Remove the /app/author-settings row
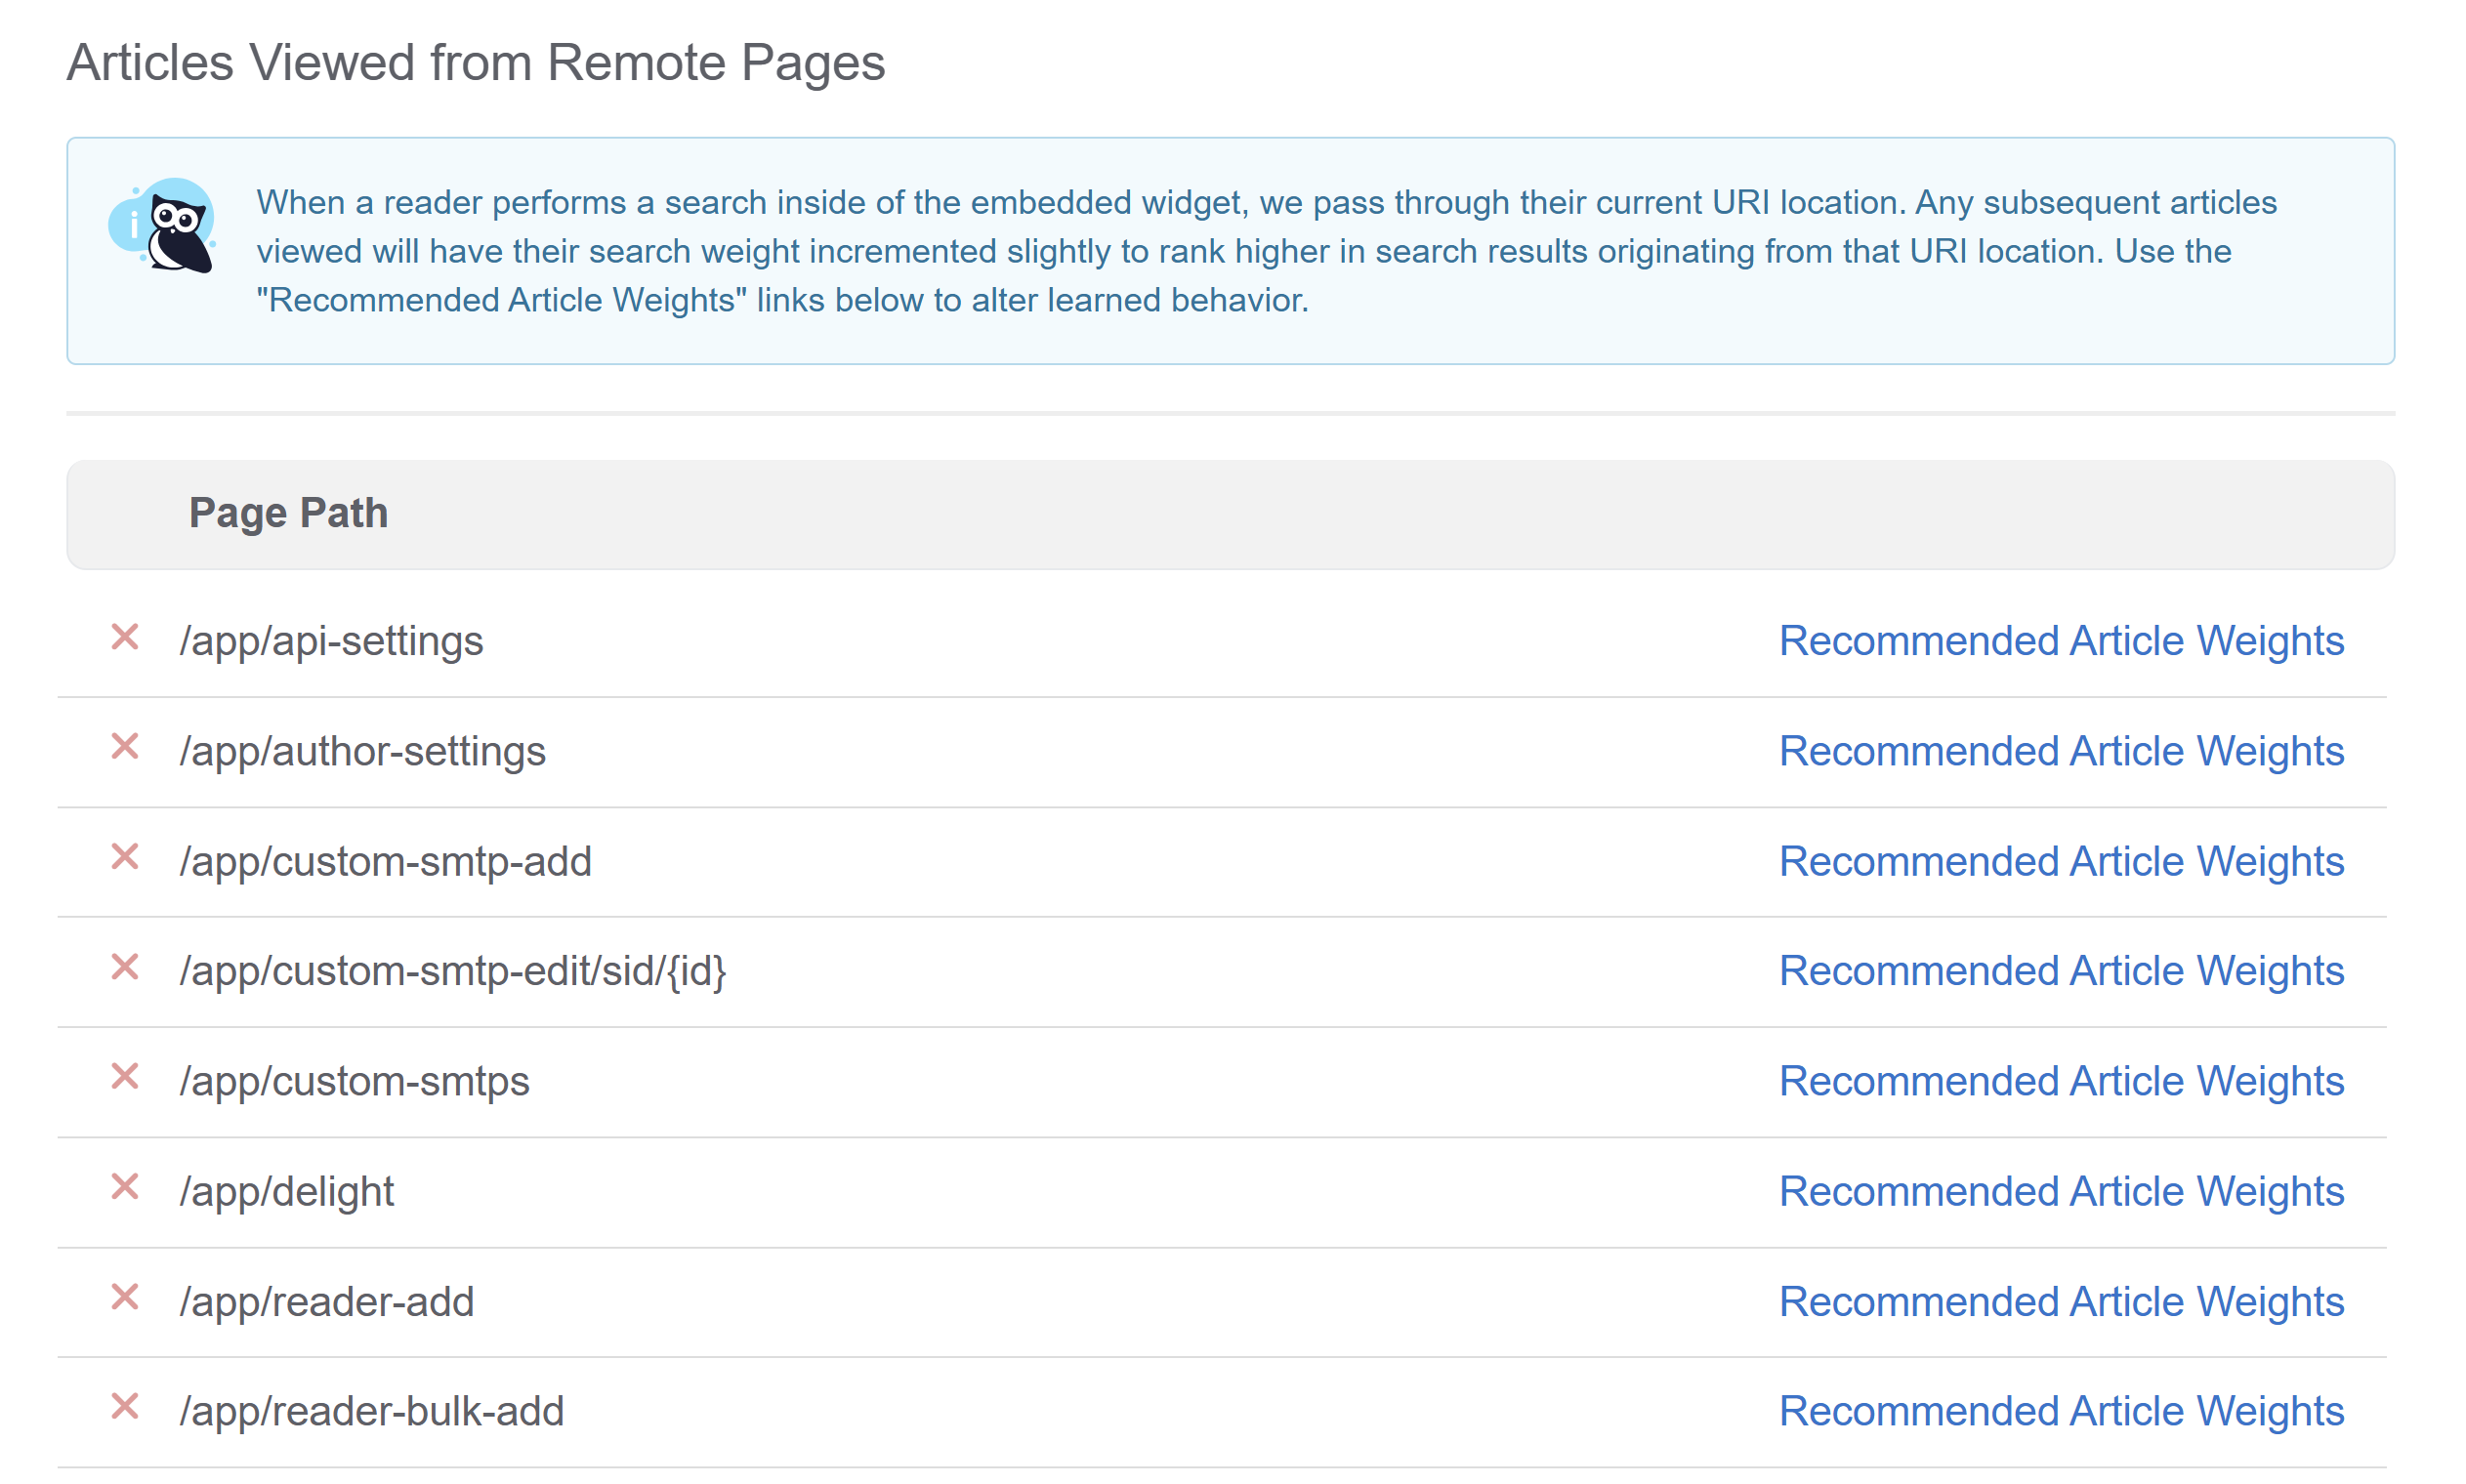Viewport: 2466px width, 1484px height. [x=125, y=747]
